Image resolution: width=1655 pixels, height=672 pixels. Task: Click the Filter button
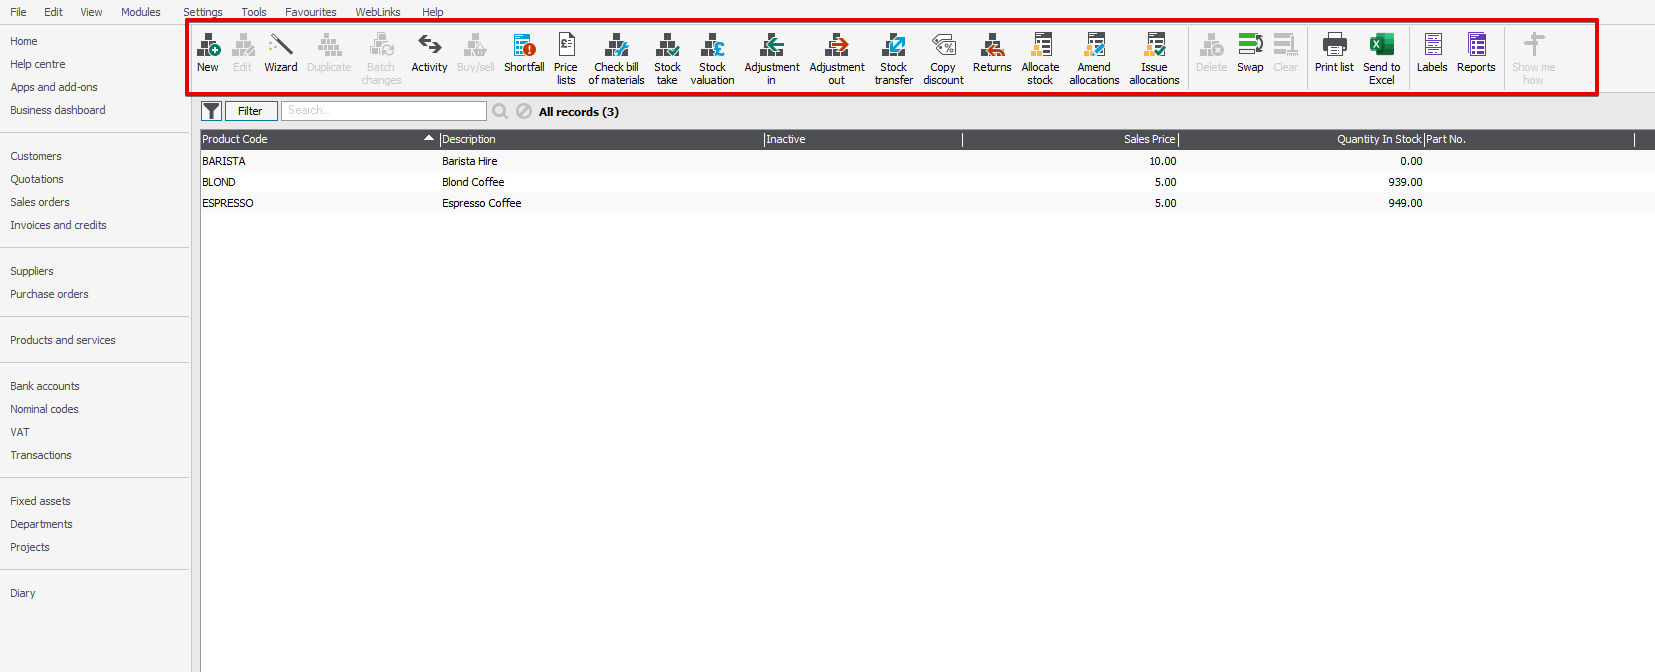tap(250, 111)
